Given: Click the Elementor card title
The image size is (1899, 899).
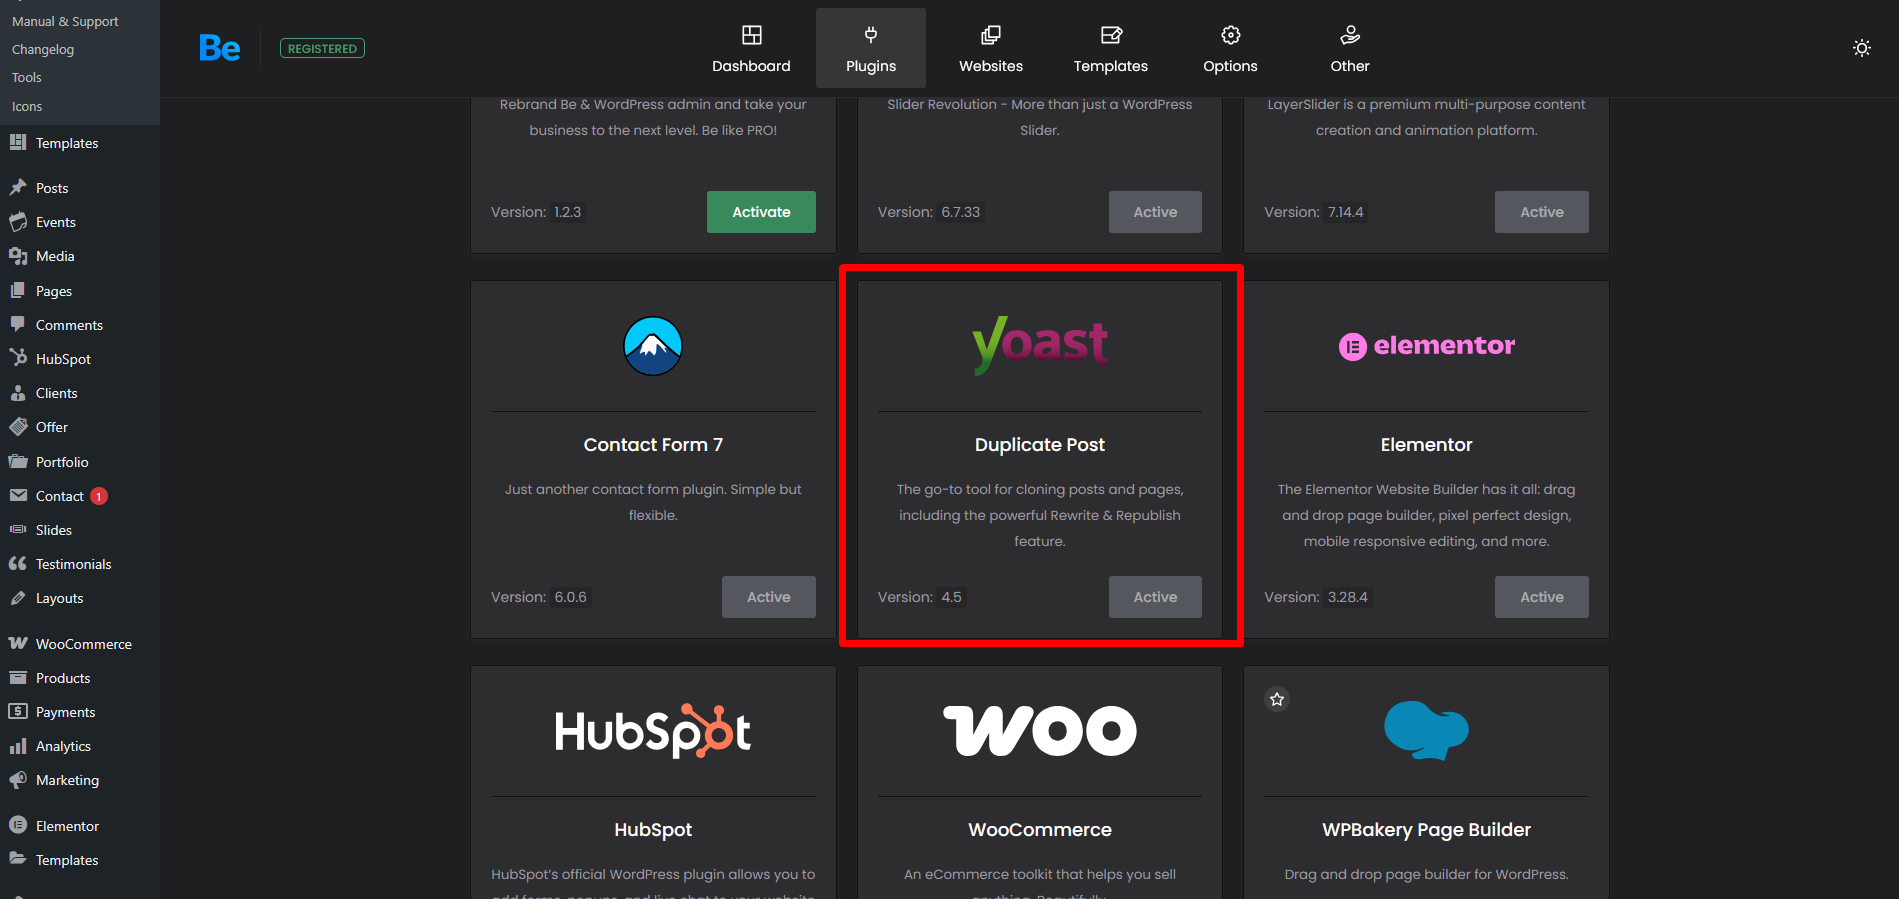Looking at the screenshot, I should pyautogui.click(x=1426, y=445).
